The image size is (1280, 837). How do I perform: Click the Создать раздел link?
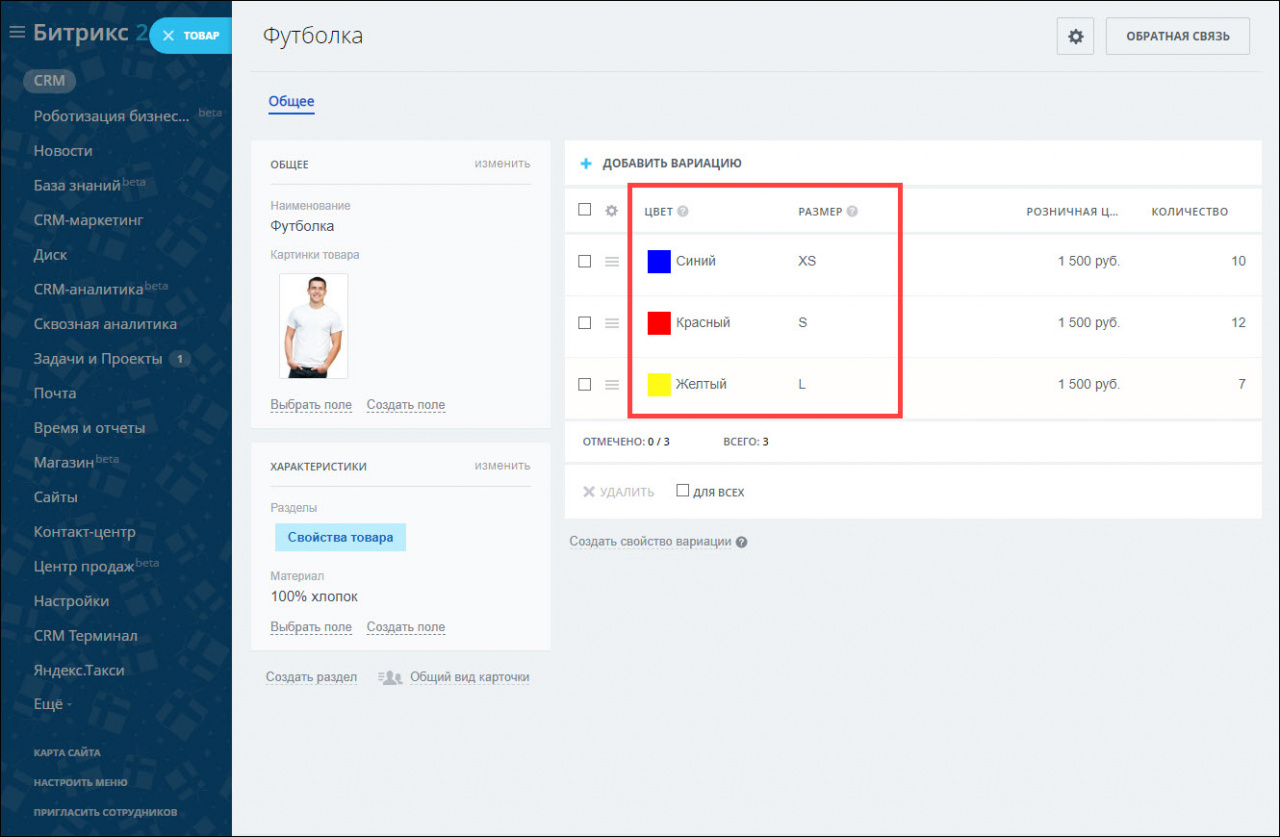pyautogui.click(x=311, y=677)
